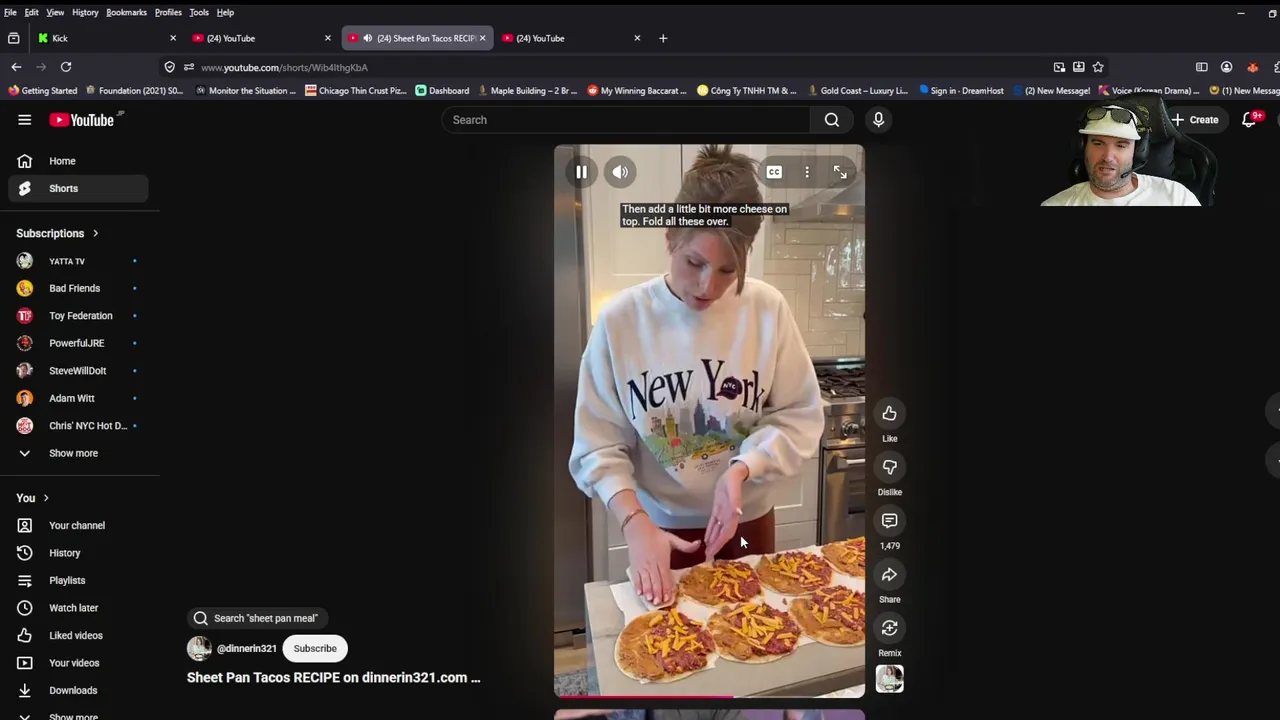
Task: Open the Dashboard bookmark
Action: [x=442, y=90]
